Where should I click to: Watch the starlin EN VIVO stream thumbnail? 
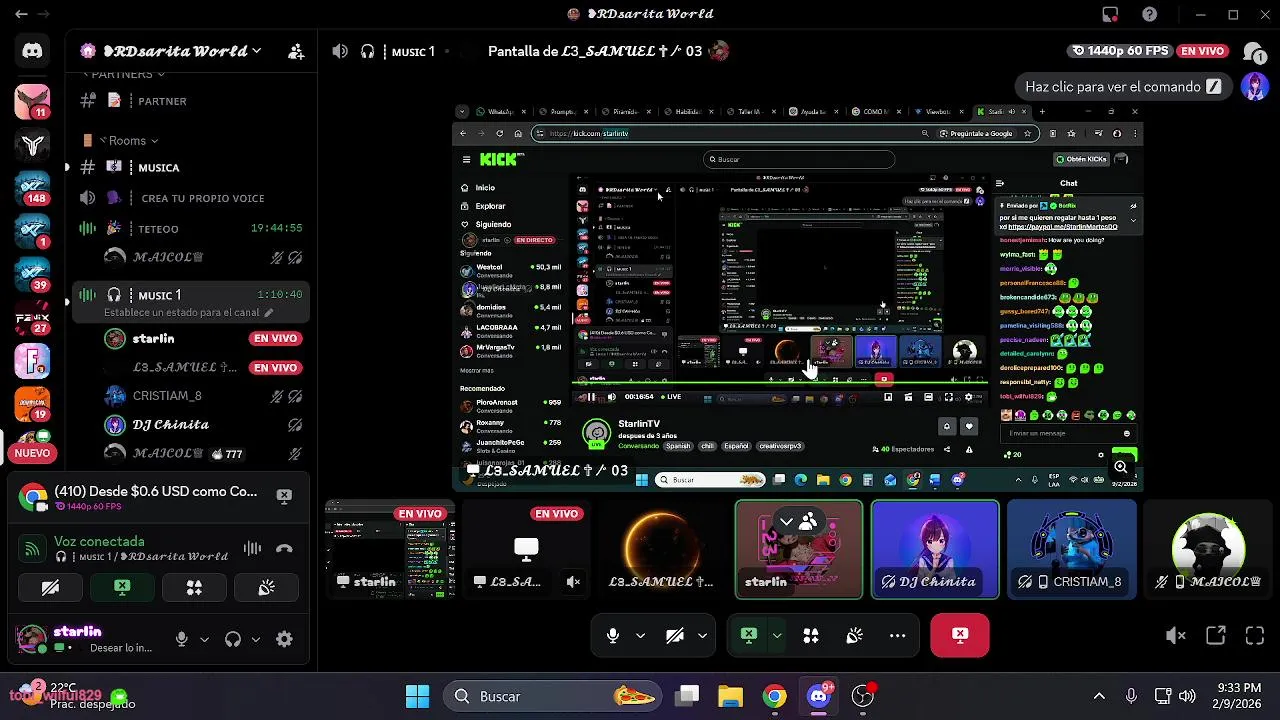tap(389, 550)
